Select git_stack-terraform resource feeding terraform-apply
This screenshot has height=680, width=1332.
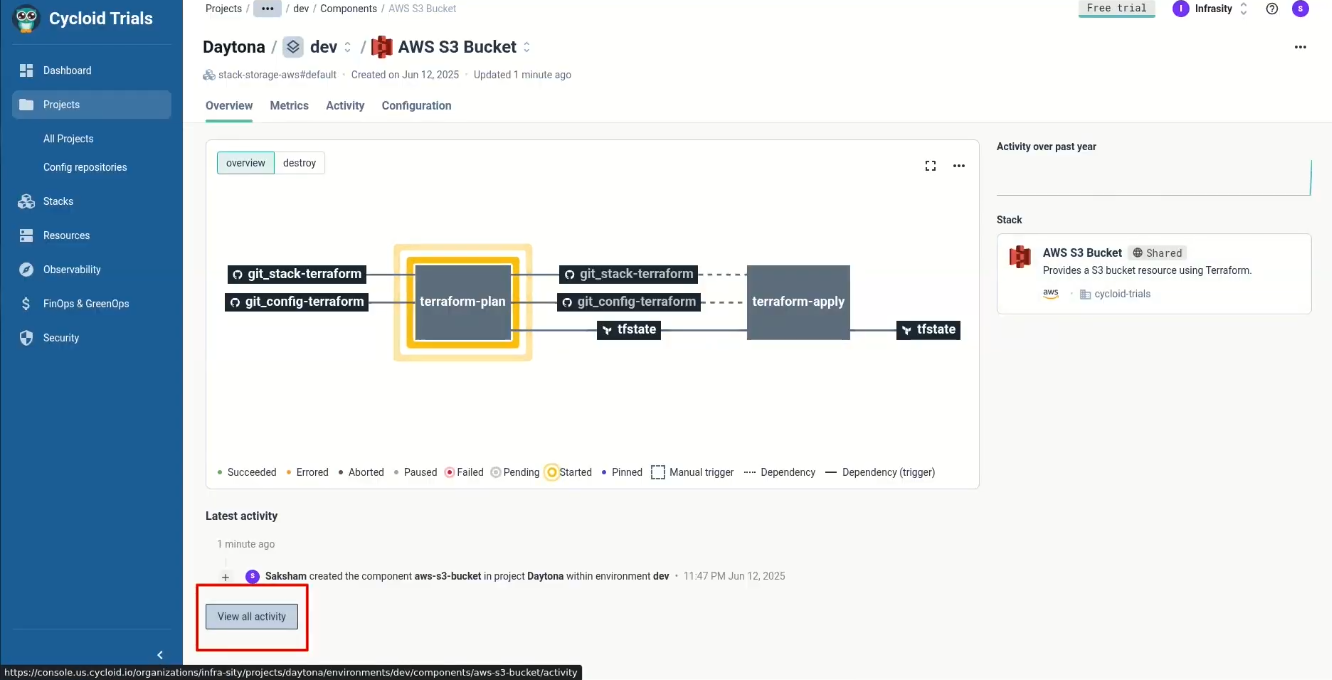point(628,274)
